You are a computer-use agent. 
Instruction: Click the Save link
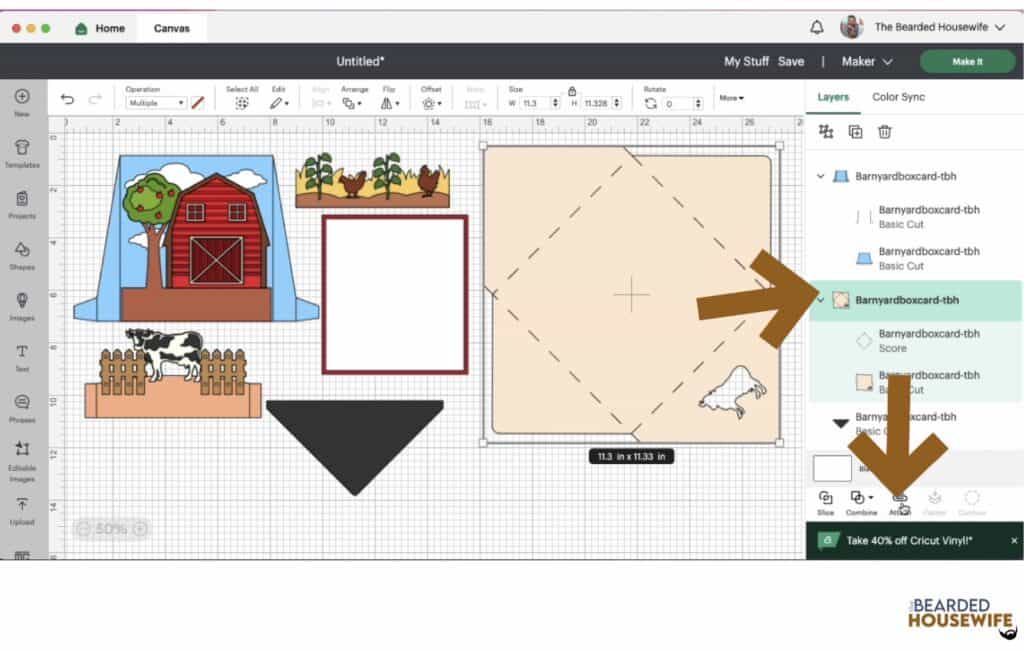[790, 61]
